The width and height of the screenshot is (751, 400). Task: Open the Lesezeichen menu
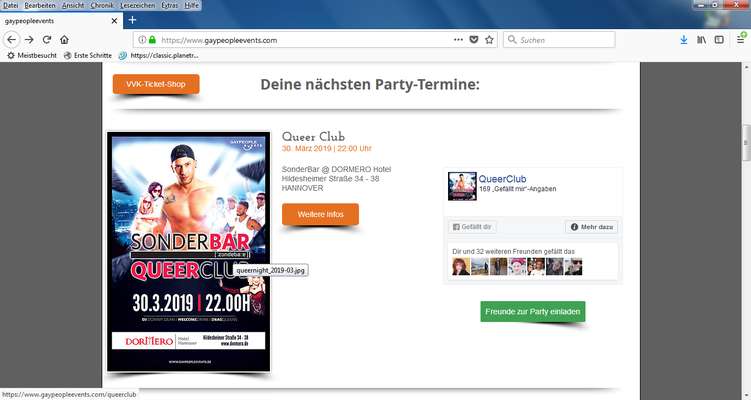pos(137,5)
